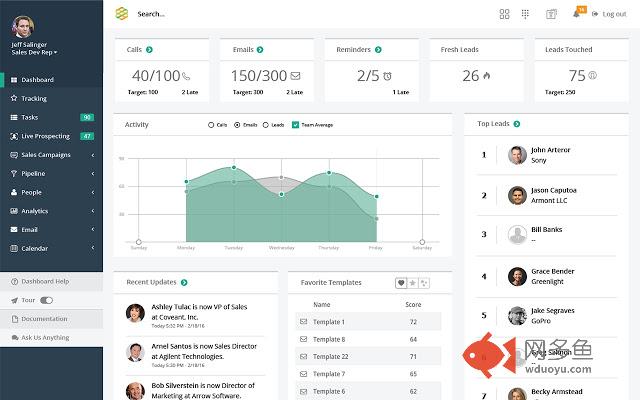Select star filter in Favorite Templates
640x400 pixels.
tap(413, 283)
